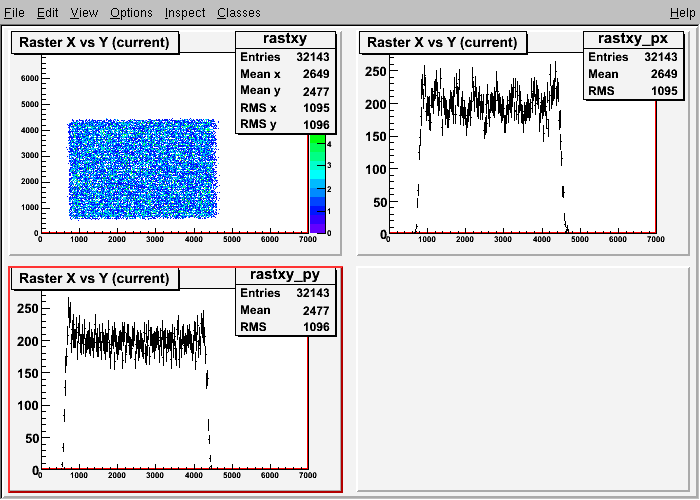Viewport: 700px width, 500px height.
Task: Click the 2D raster scatter plot area
Action: tap(143, 169)
